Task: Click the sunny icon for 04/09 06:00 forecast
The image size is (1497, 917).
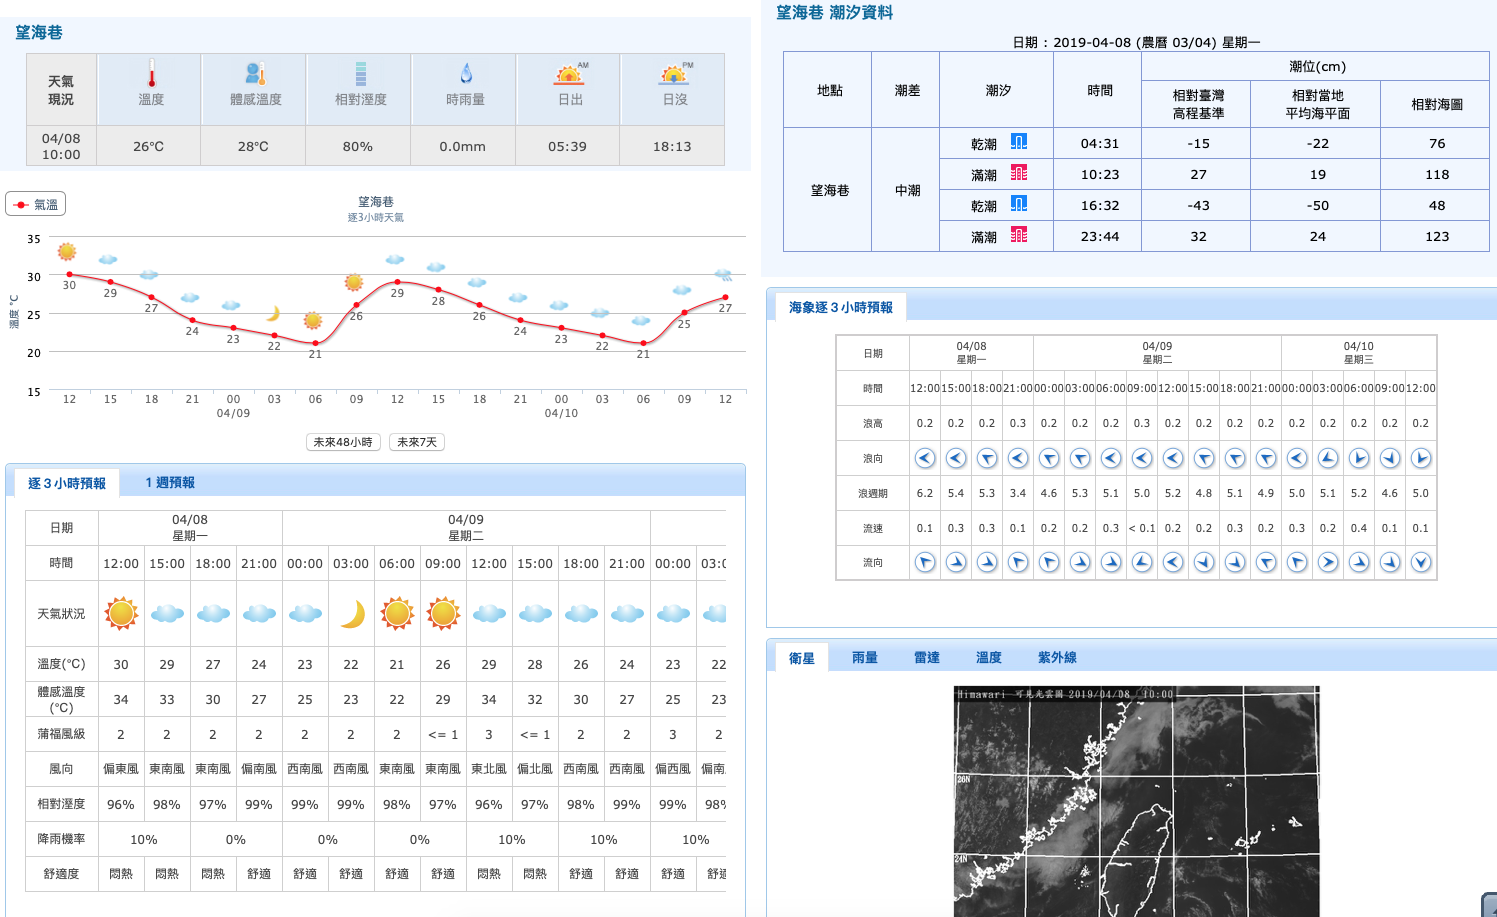Action: (x=397, y=613)
